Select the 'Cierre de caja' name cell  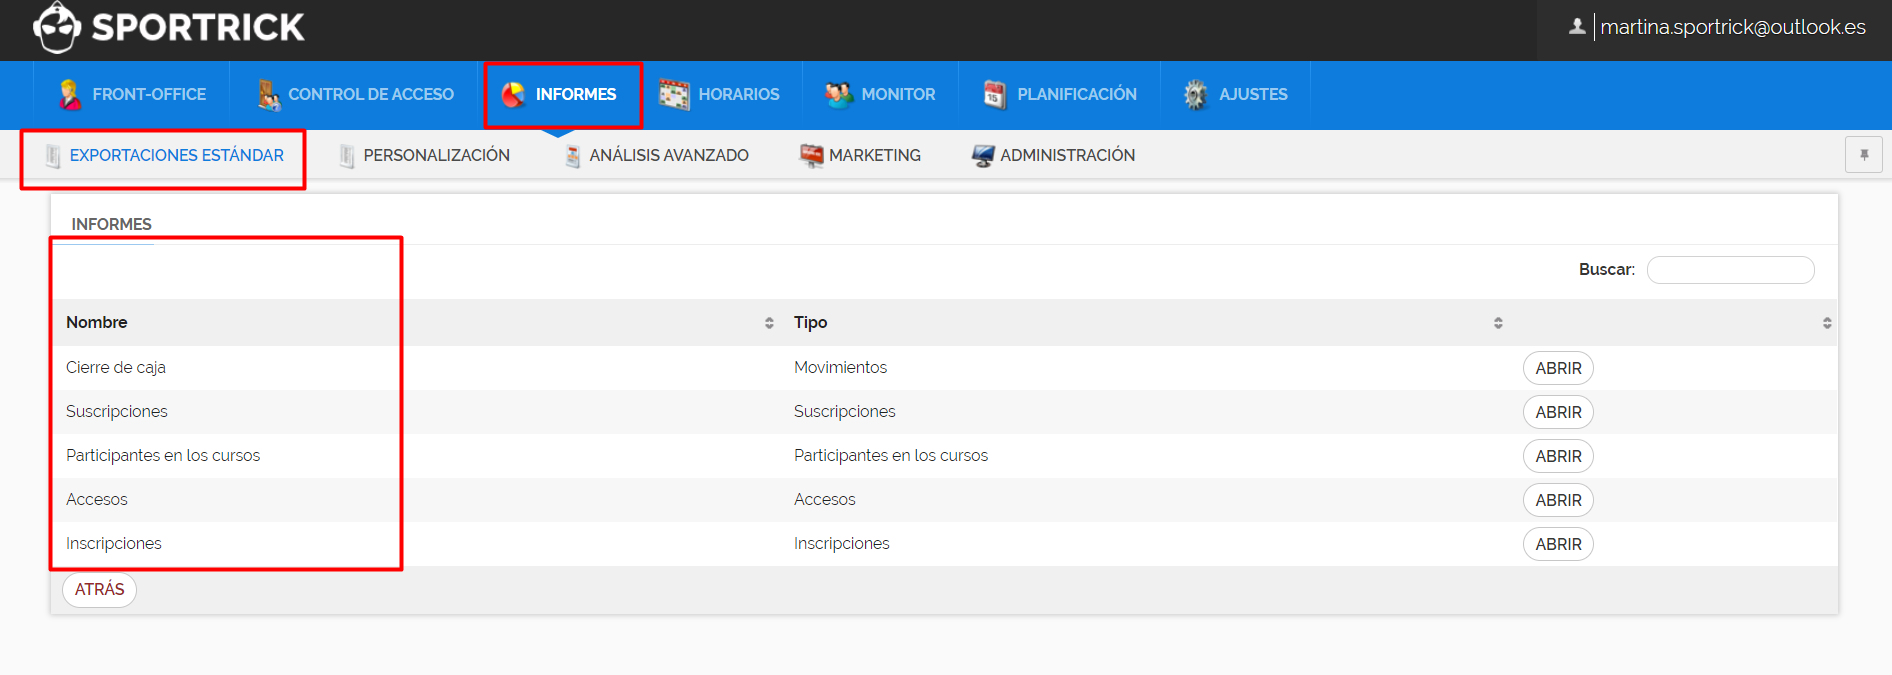pyautogui.click(x=116, y=368)
